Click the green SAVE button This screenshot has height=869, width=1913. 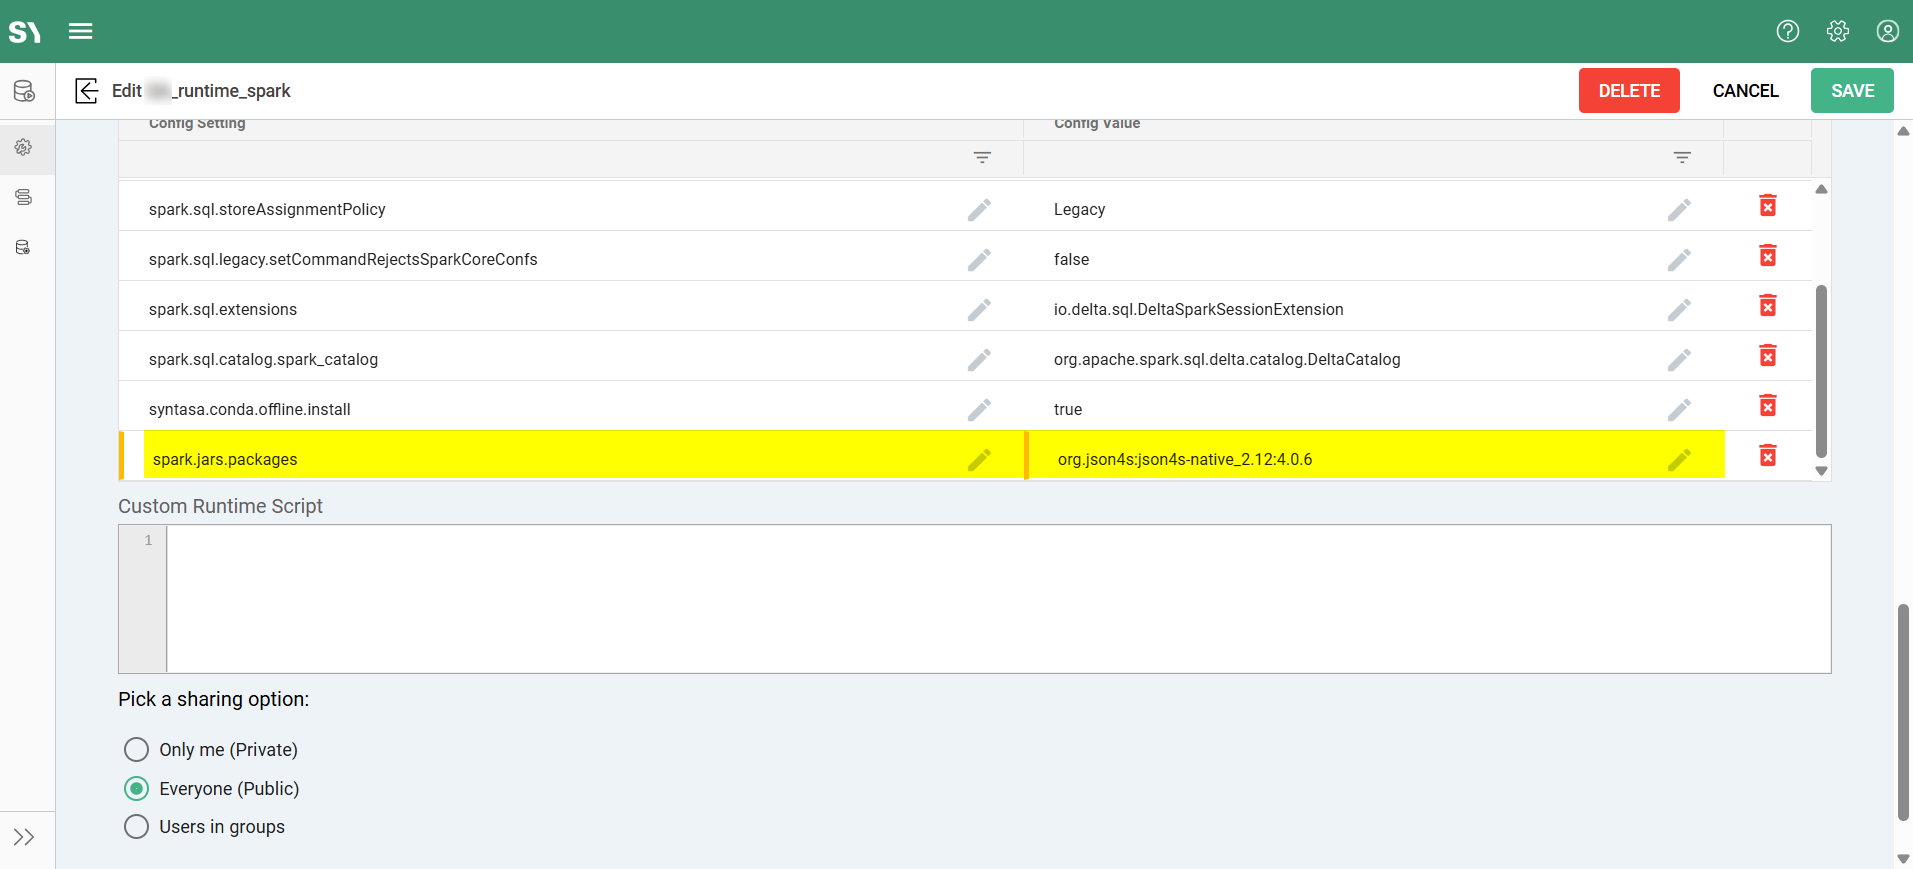(x=1851, y=91)
